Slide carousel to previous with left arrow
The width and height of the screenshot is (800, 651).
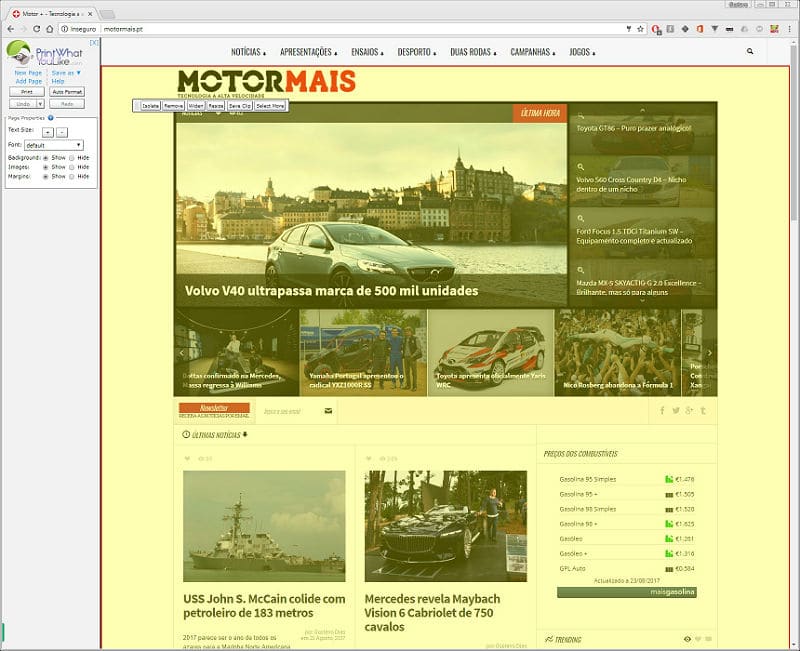point(181,353)
